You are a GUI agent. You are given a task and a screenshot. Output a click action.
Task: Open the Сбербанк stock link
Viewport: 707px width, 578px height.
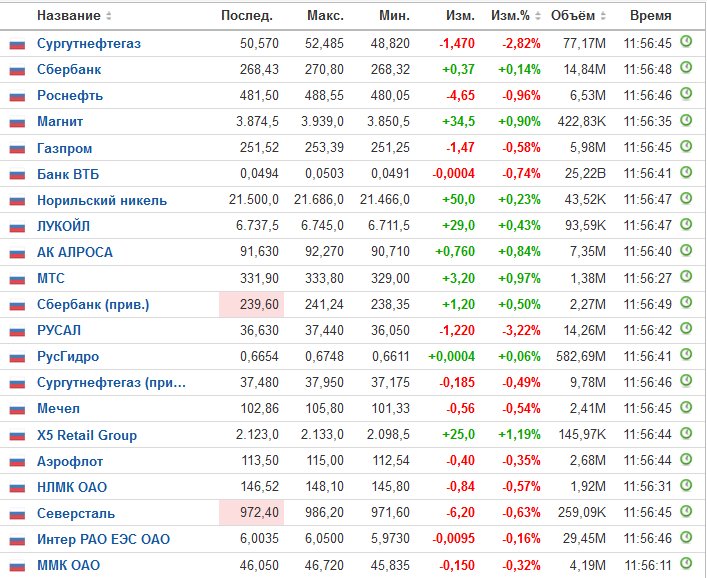[69, 70]
